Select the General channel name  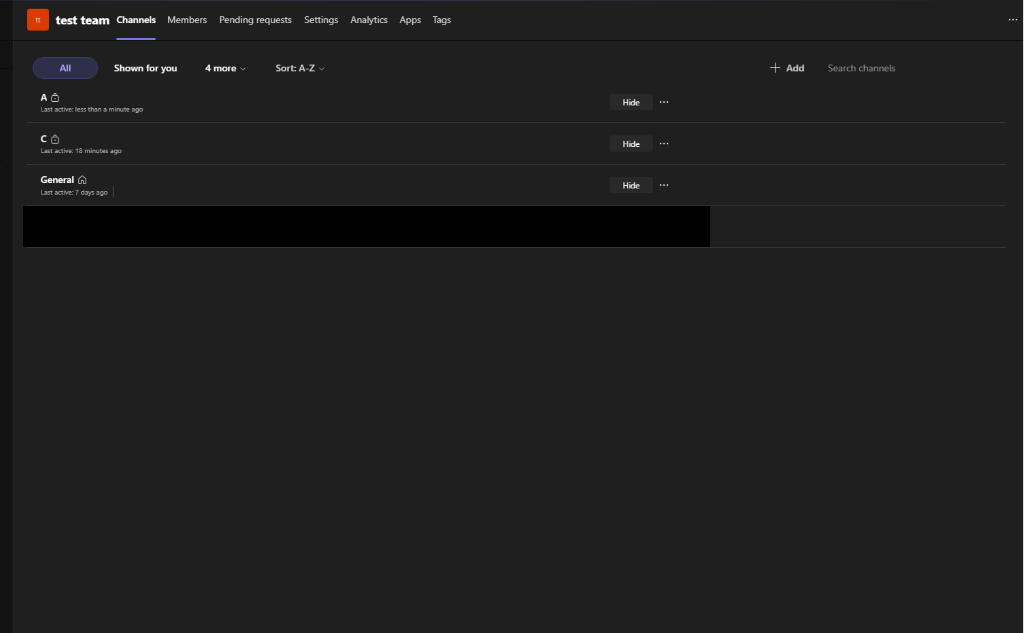coord(57,180)
